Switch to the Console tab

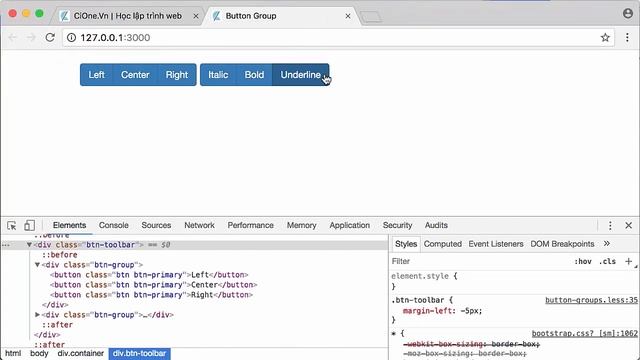coord(113,225)
